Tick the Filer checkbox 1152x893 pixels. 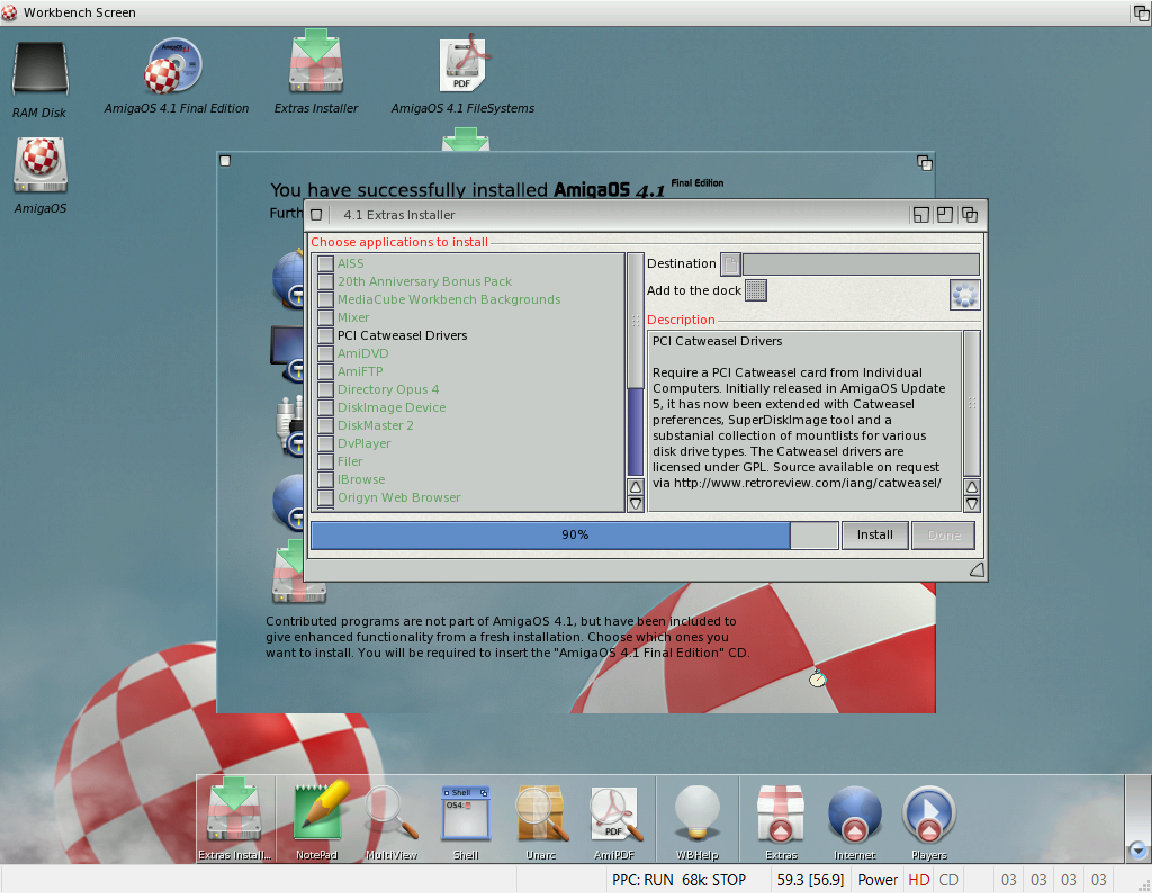point(325,462)
